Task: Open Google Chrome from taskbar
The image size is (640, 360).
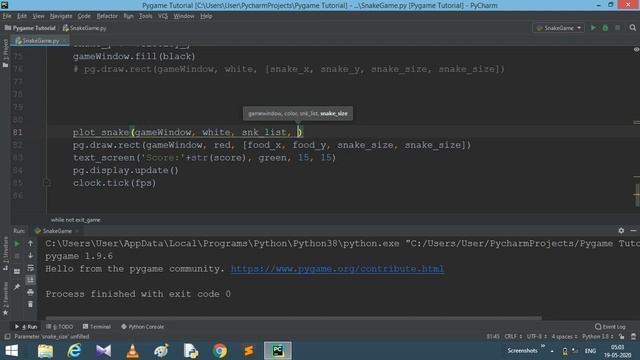Action: [x=220, y=351]
